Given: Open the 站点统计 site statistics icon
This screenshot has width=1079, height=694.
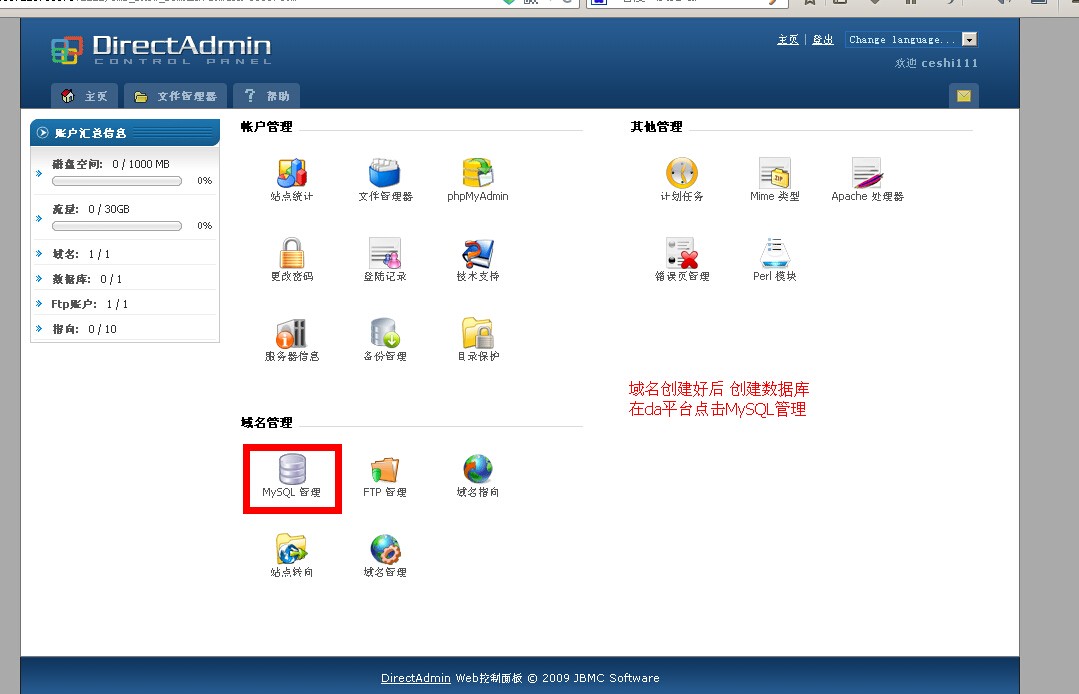Looking at the screenshot, I should 292,173.
